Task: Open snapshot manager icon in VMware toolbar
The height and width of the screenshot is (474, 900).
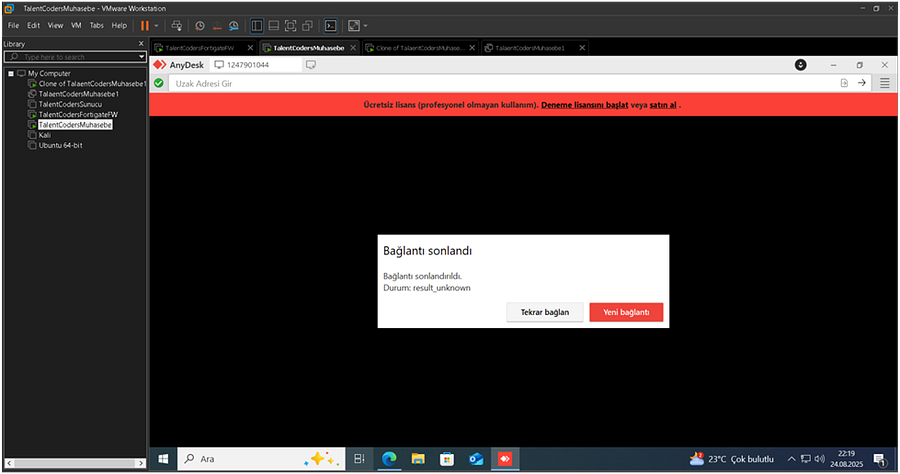Action: coord(234,26)
